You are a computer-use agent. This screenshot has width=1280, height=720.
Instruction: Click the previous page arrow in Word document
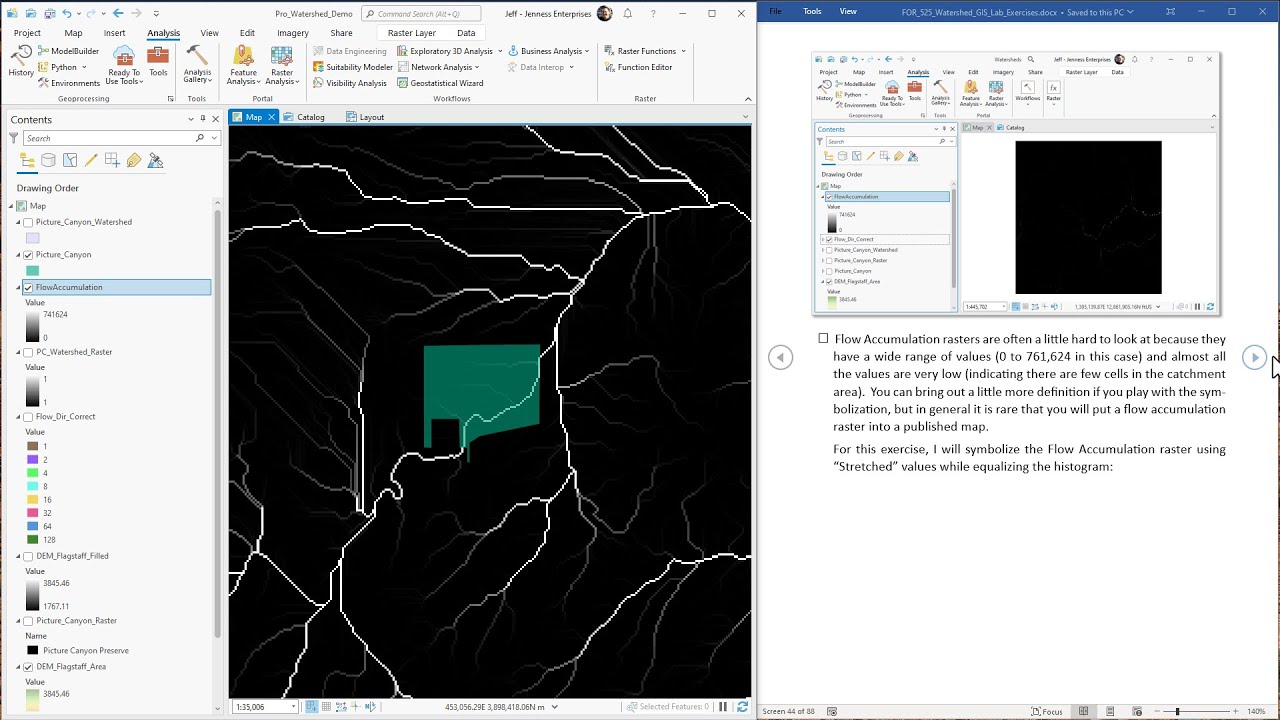pyautogui.click(x=780, y=357)
